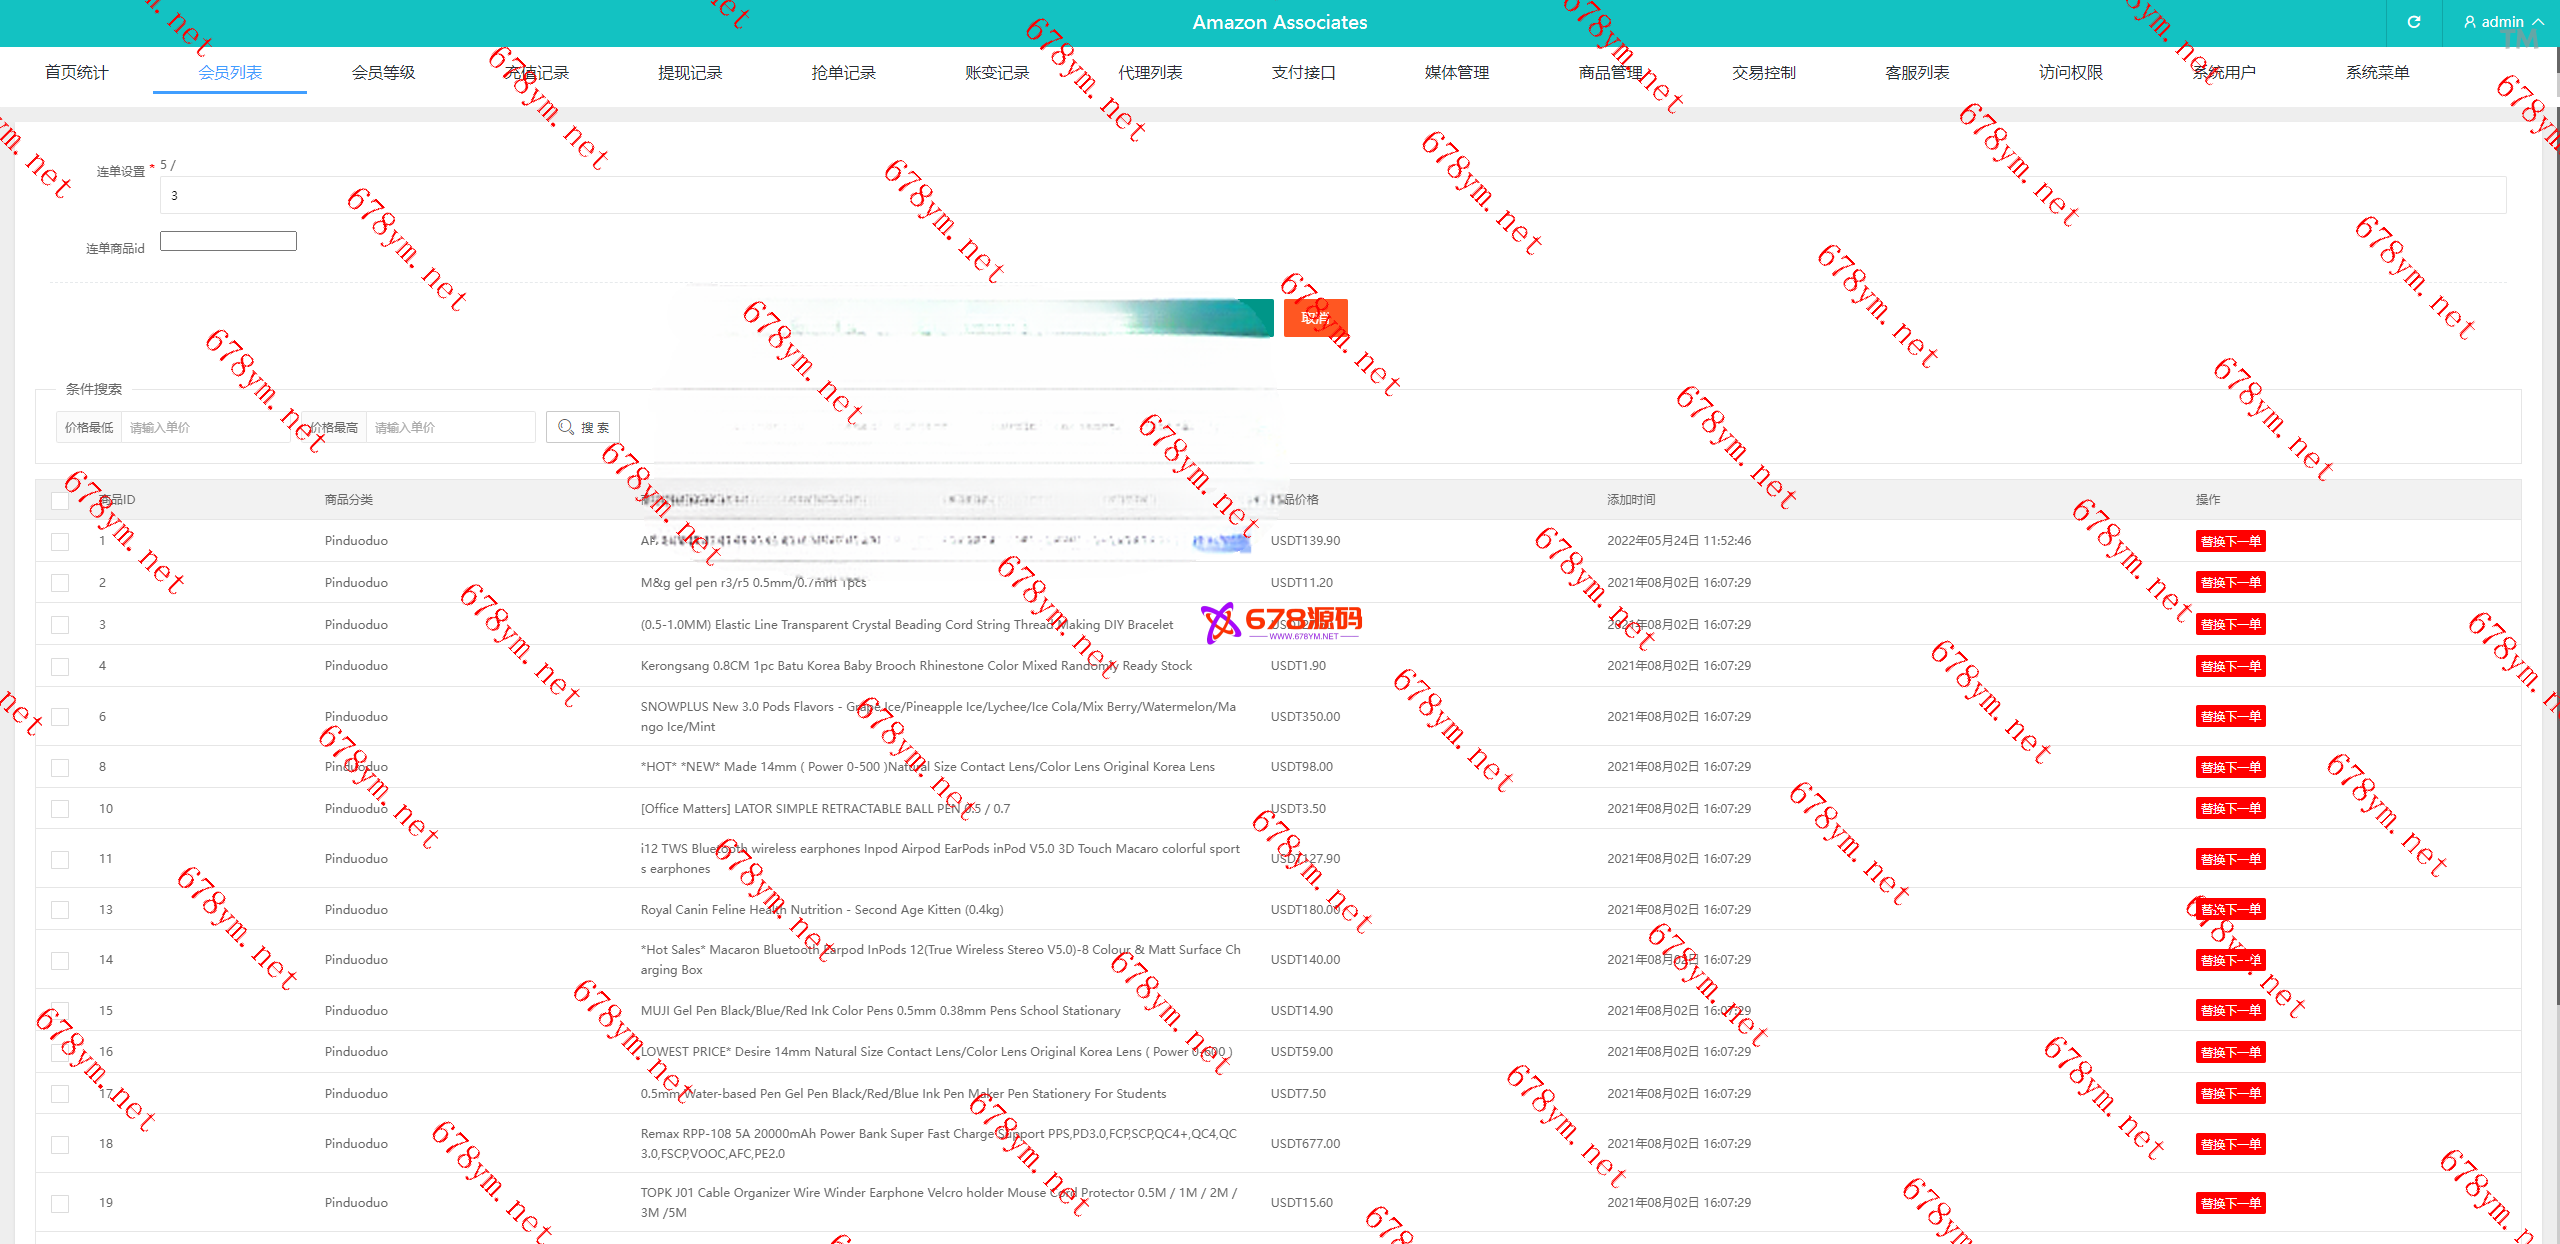Click the search magnifier button
The width and height of the screenshot is (2560, 1244).
[x=583, y=427]
